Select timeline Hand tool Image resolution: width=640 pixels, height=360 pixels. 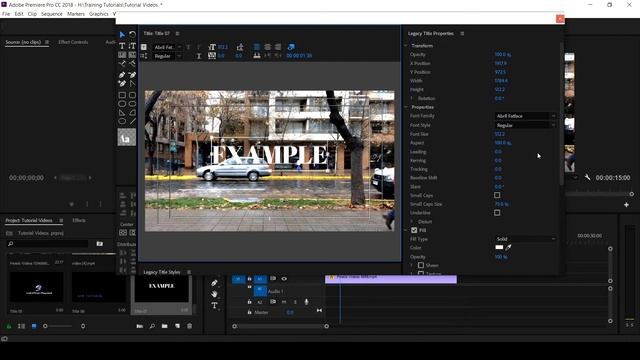(x=214, y=294)
